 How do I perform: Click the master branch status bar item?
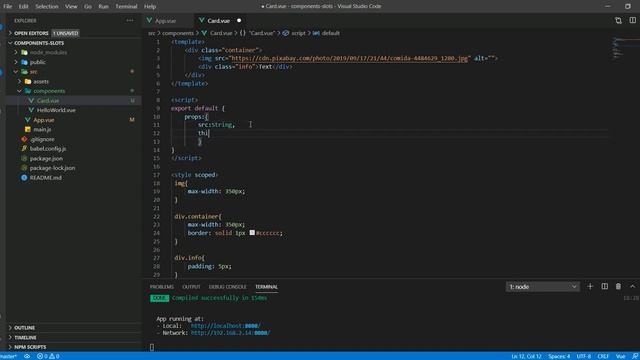(9, 356)
